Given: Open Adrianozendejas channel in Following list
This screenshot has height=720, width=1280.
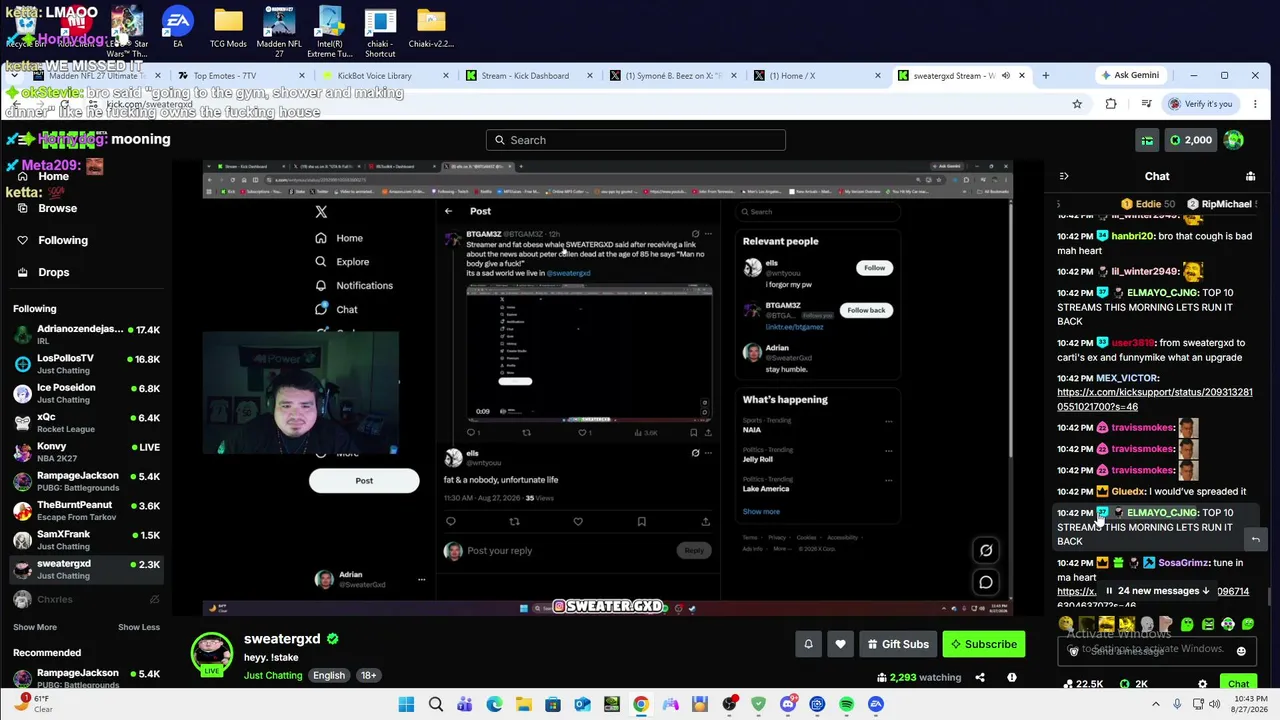Looking at the screenshot, I should click(x=85, y=335).
